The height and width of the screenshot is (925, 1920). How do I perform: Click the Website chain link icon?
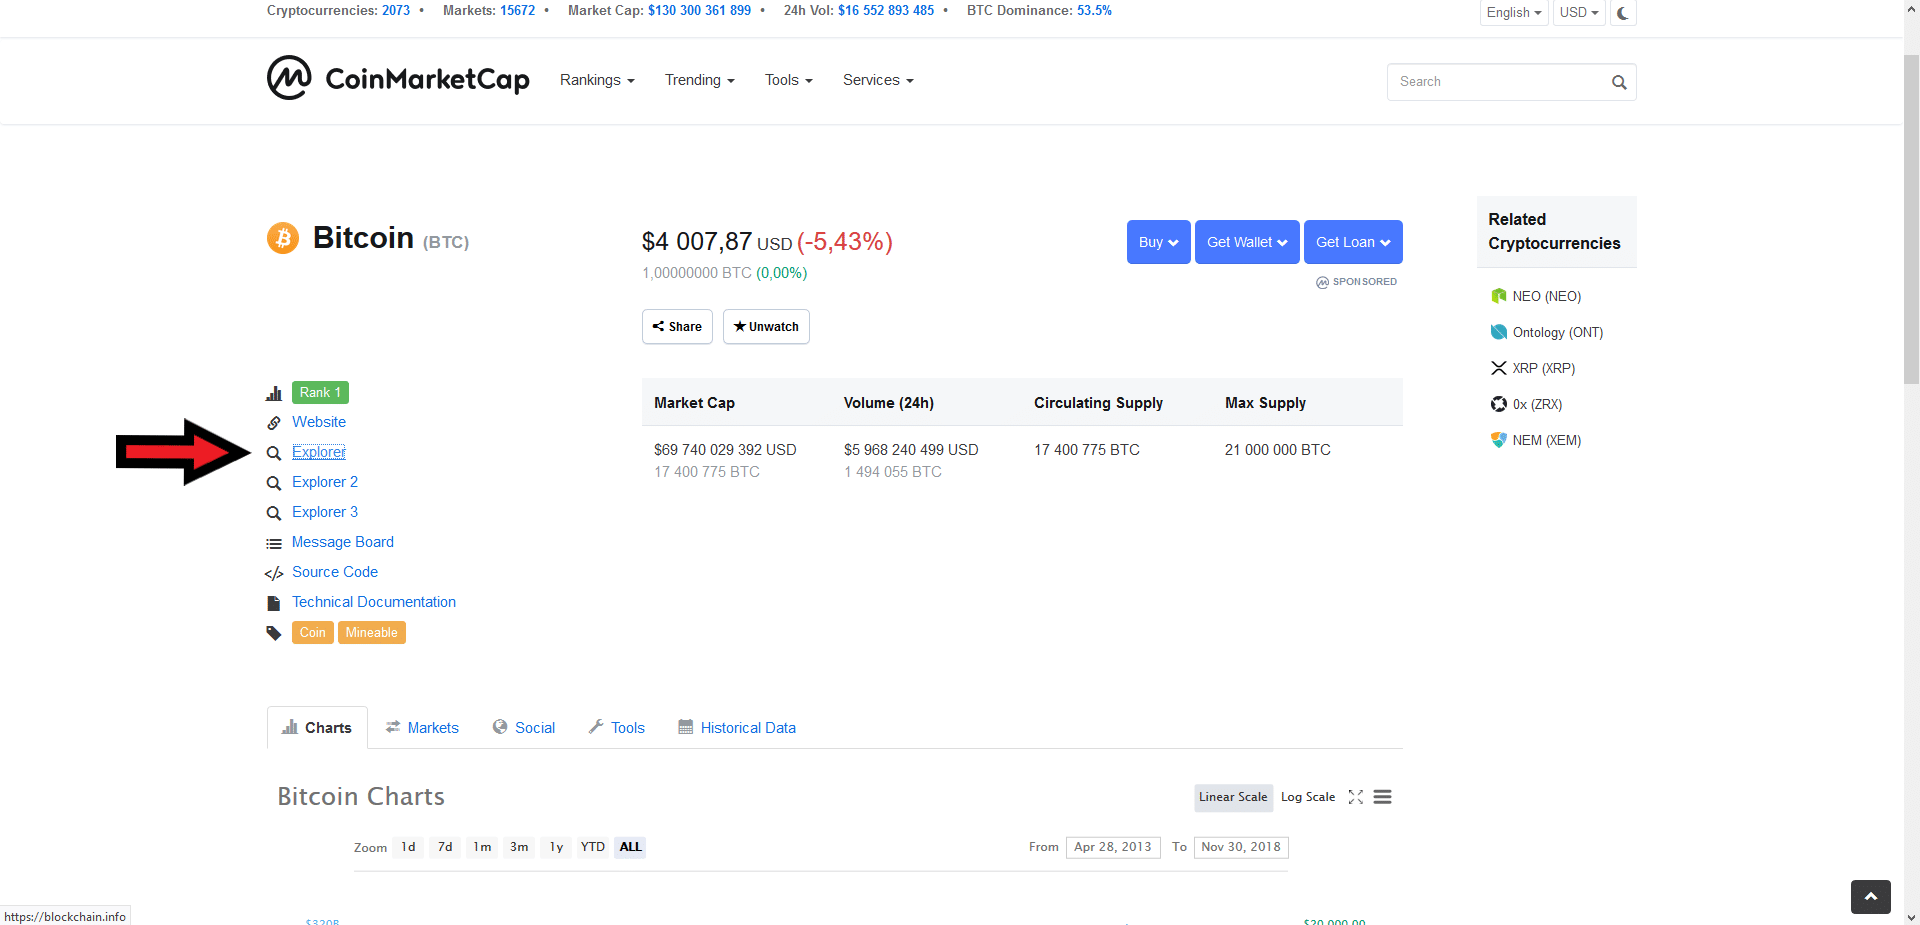coord(274,423)
